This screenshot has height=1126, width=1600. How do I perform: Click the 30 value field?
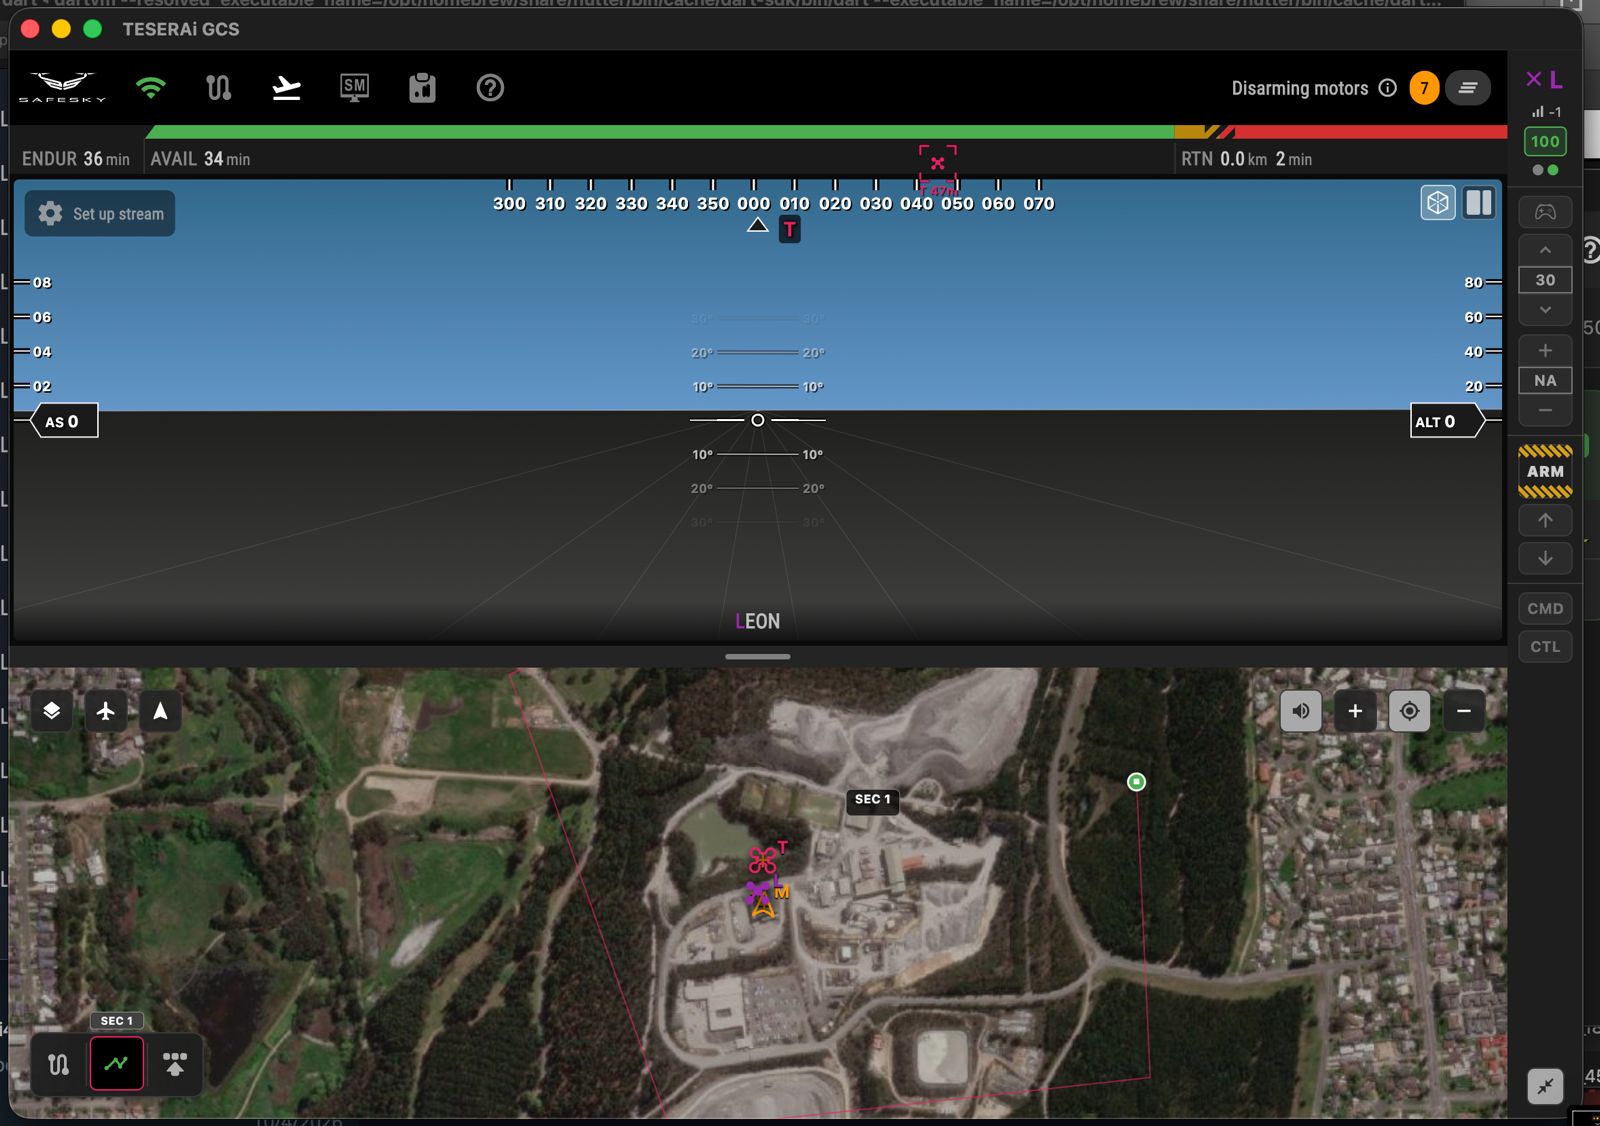pyautogui.click(x=1545, y=280)
